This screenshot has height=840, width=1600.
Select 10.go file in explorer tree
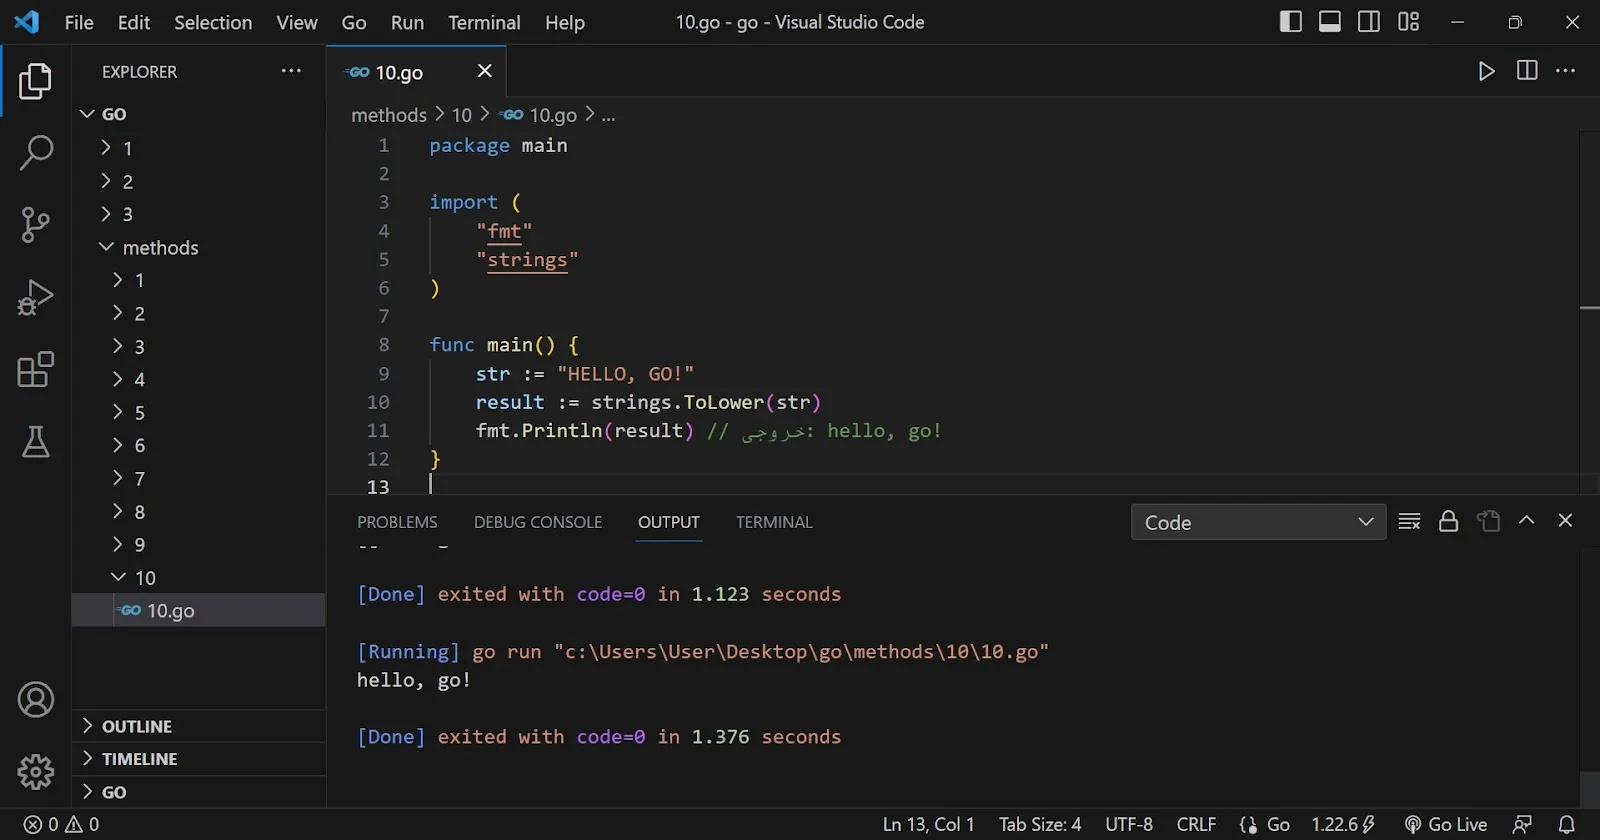pos(199,610)
